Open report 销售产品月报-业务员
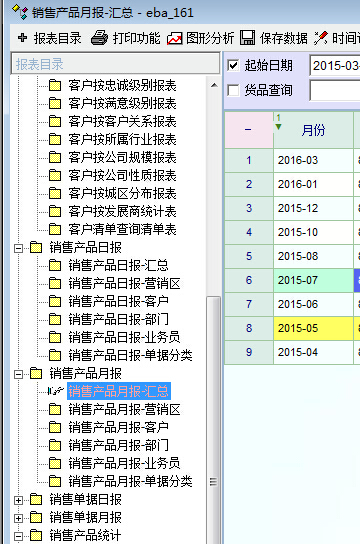Viewport: 360px width, 544px height. [x=124, y=464]
